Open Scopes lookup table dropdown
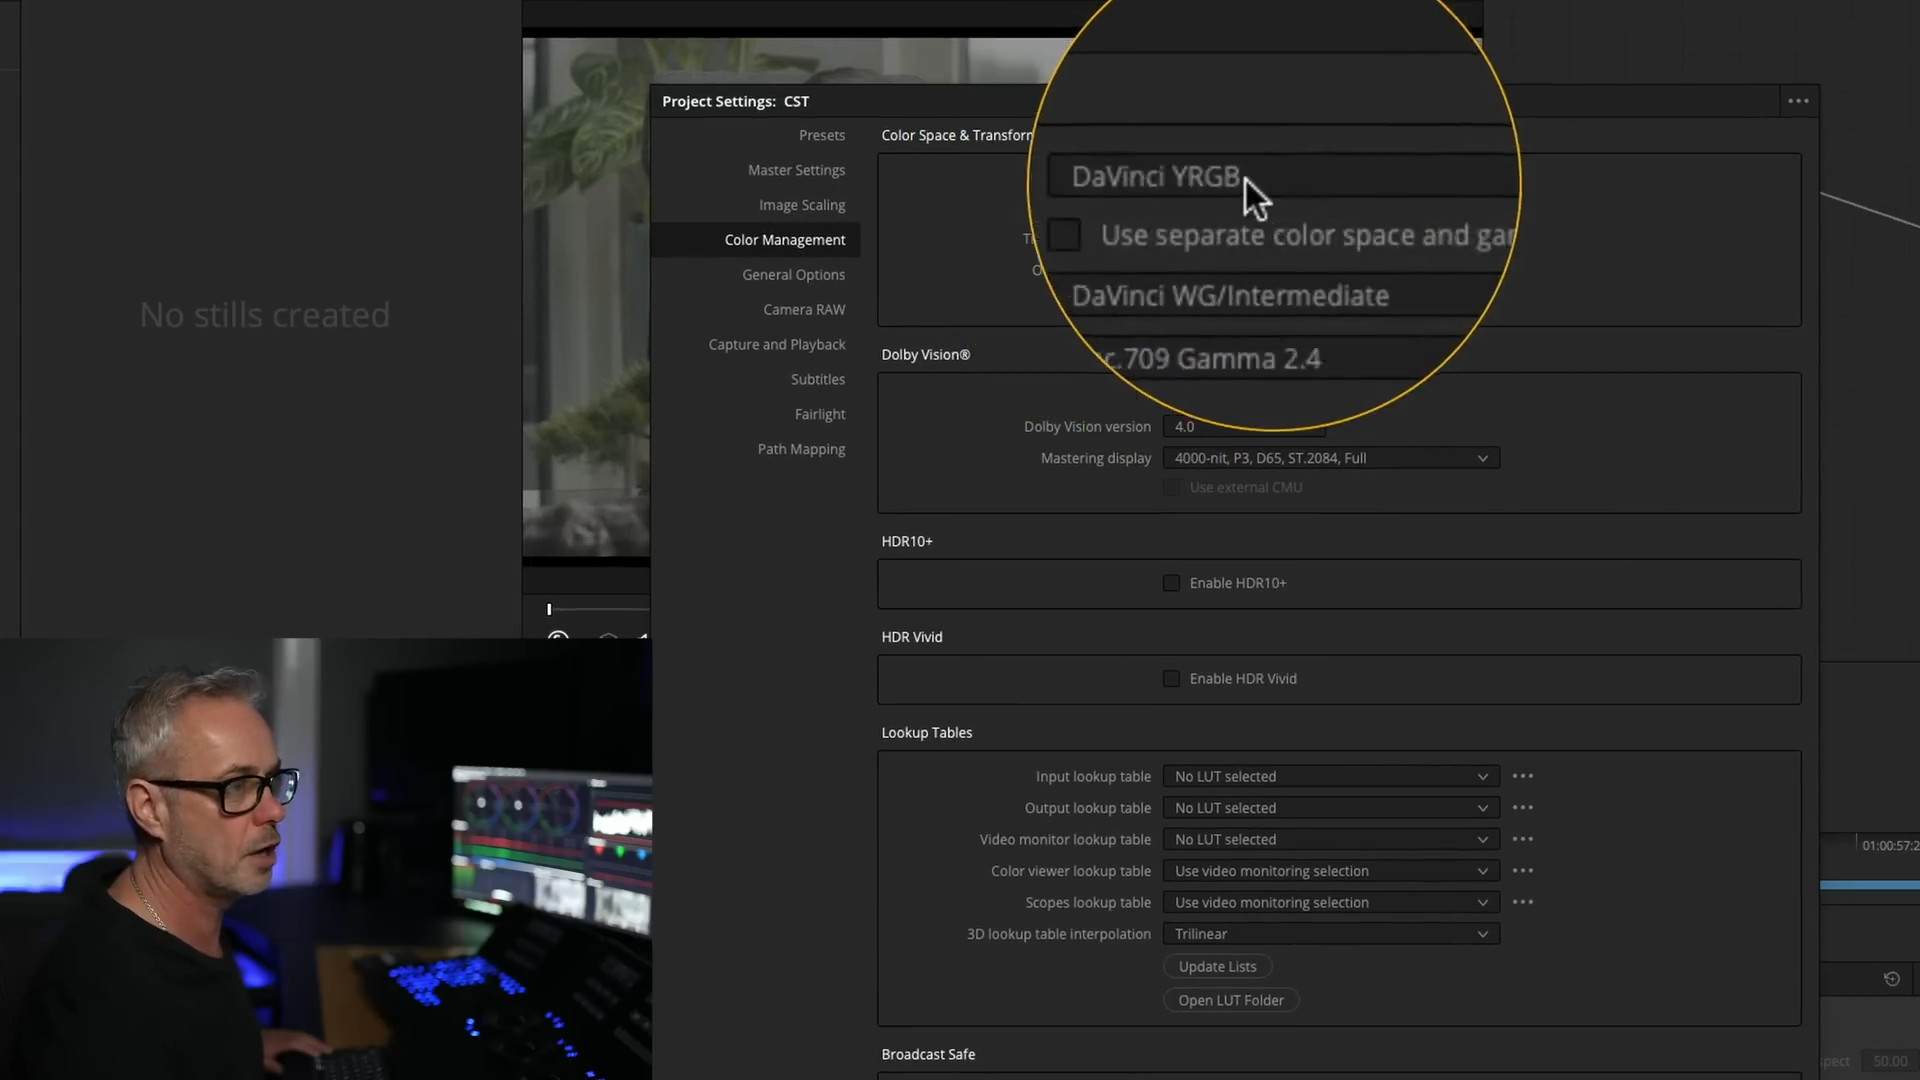 click(x=1331, y=902)
